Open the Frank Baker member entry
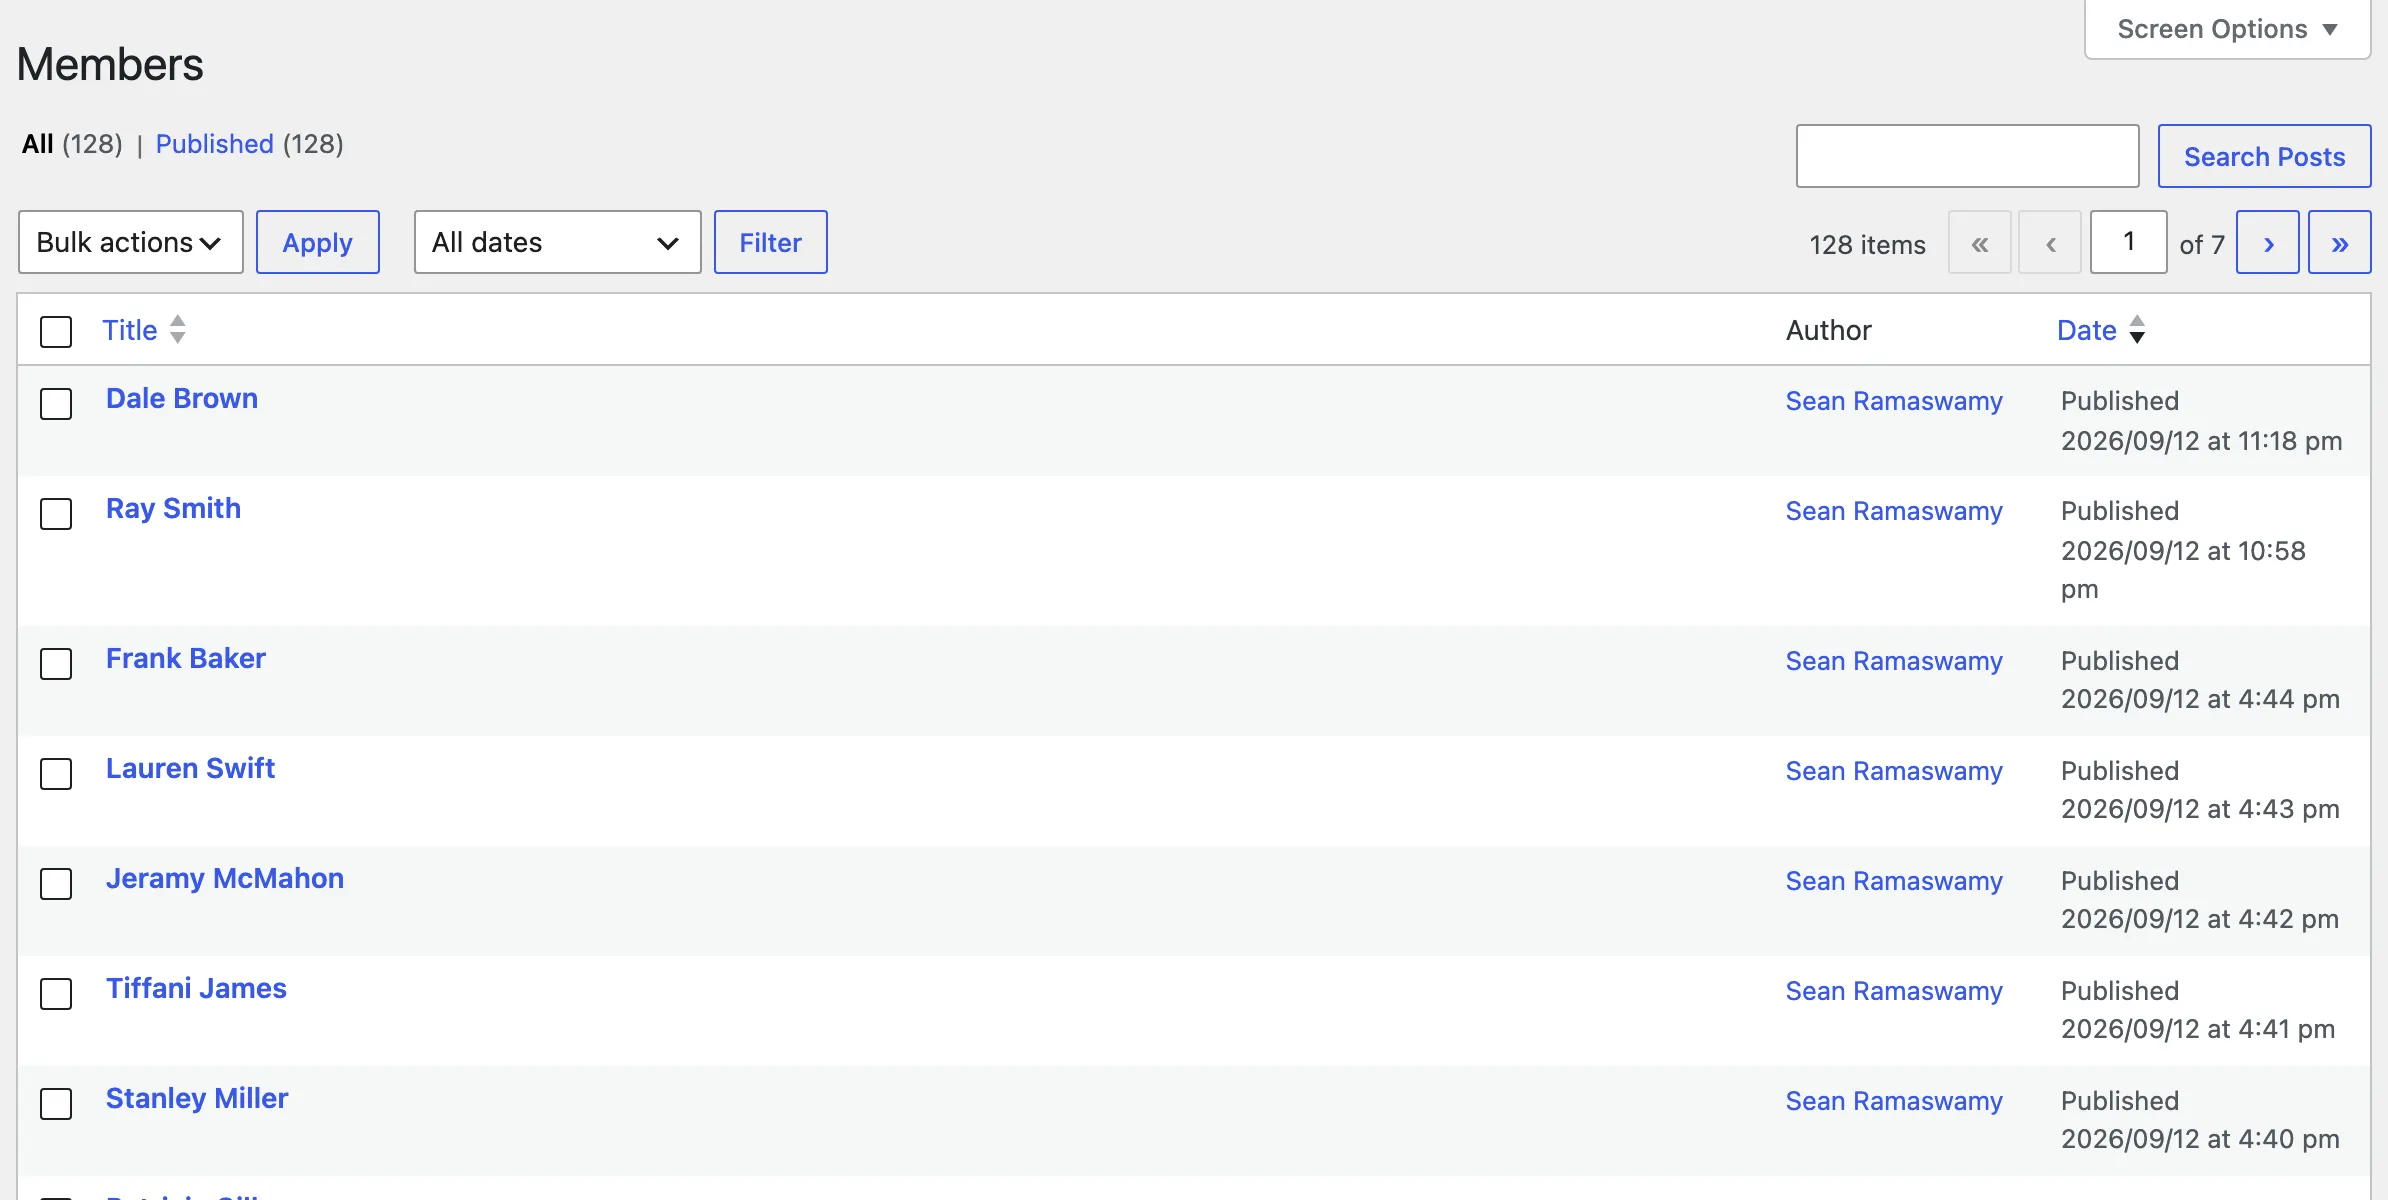 coord(186,658)
